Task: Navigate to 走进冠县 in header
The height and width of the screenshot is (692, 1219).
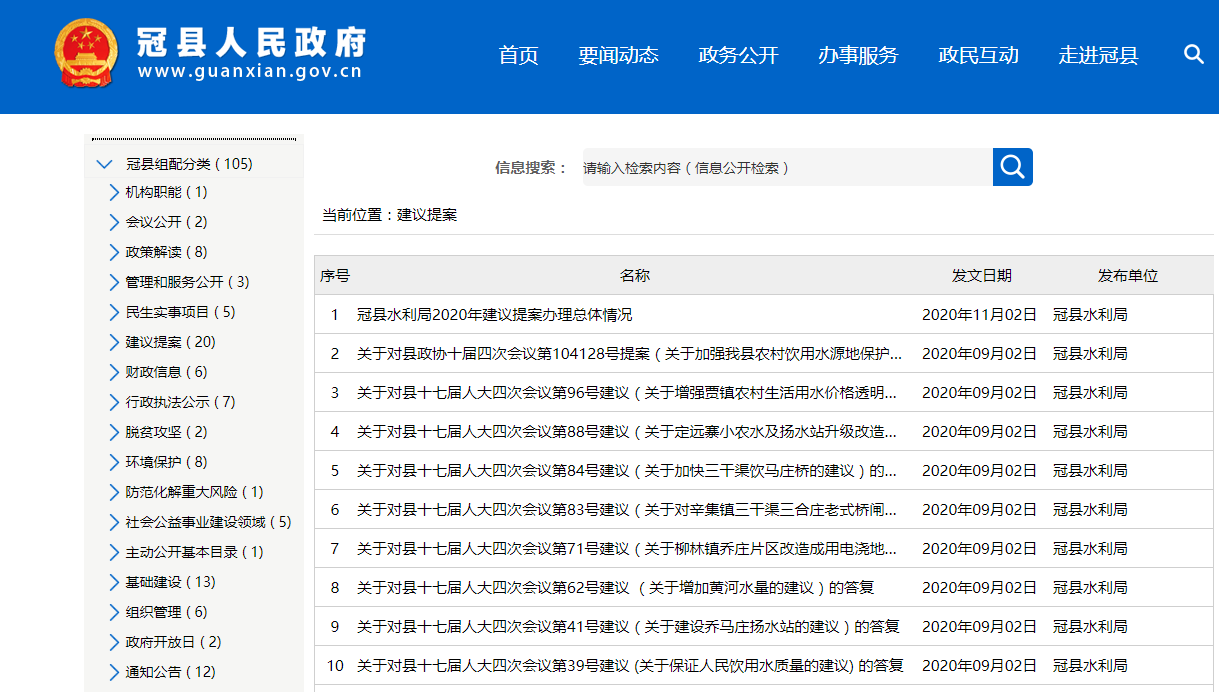Action: coord(1098,56)
